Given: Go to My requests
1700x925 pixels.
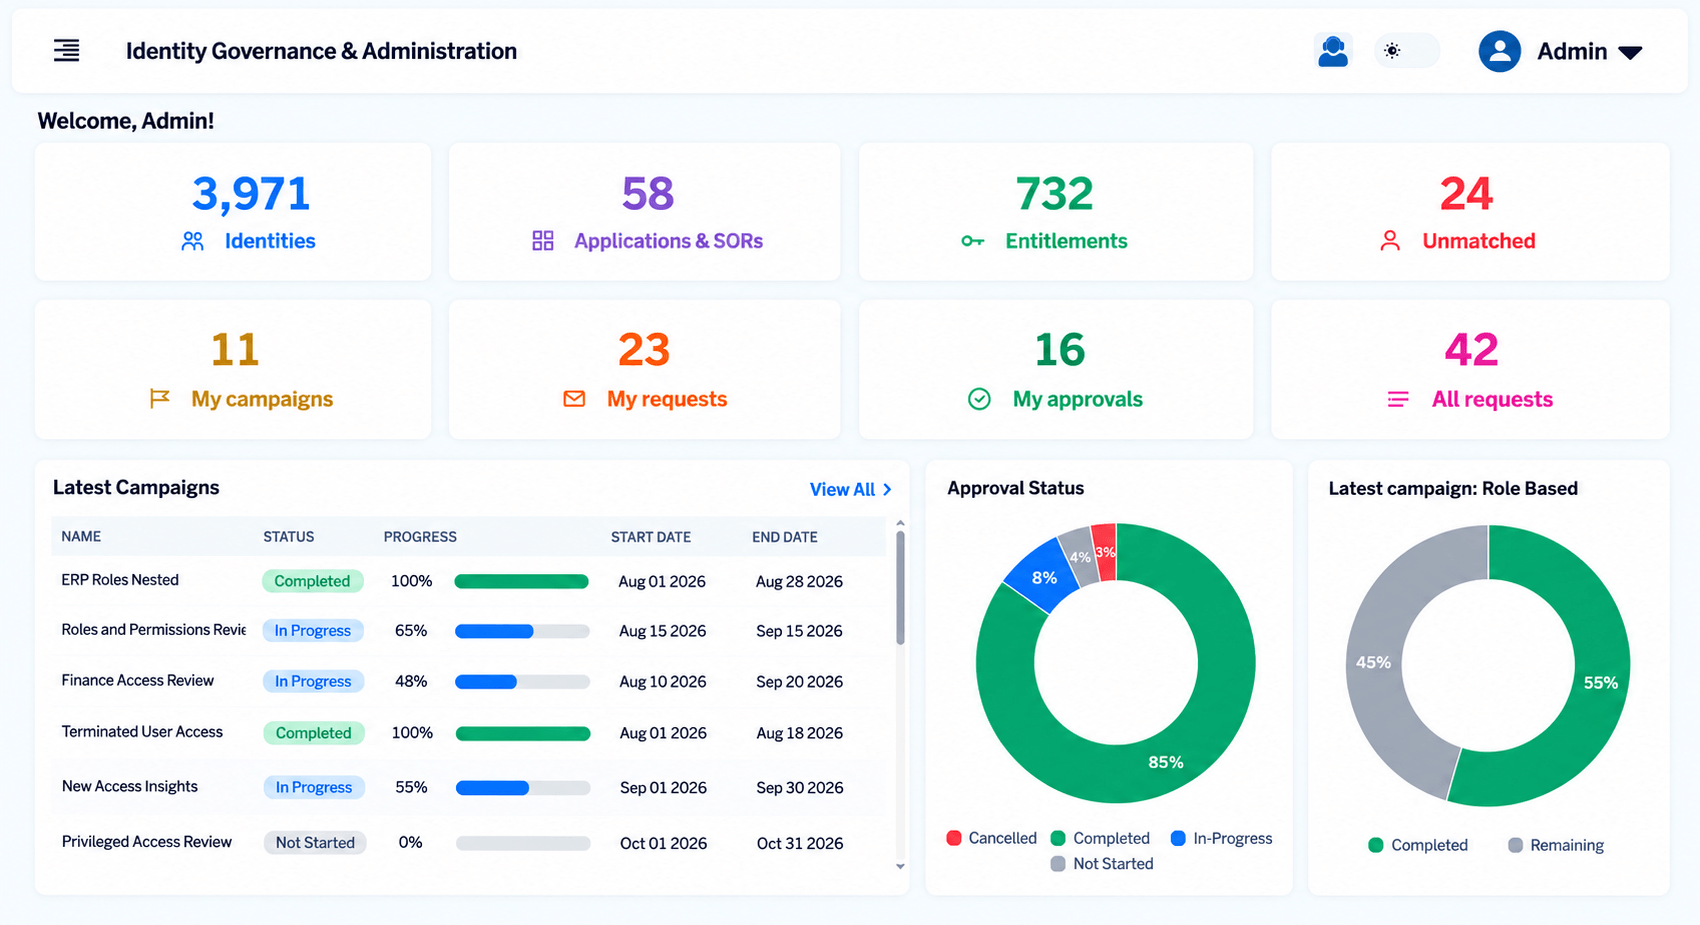Looking at the screenshot, I should pos(667,399).
